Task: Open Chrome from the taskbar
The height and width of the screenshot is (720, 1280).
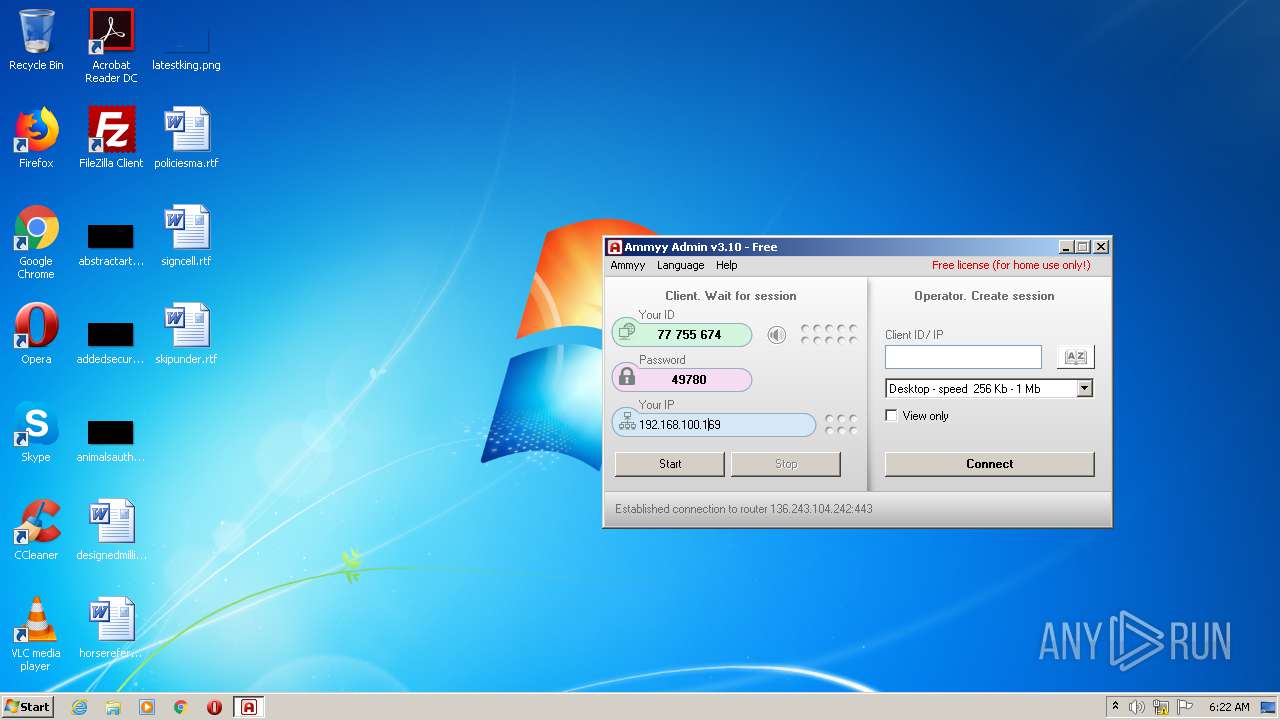Action: pyautogui.click(x=181, y=707)
